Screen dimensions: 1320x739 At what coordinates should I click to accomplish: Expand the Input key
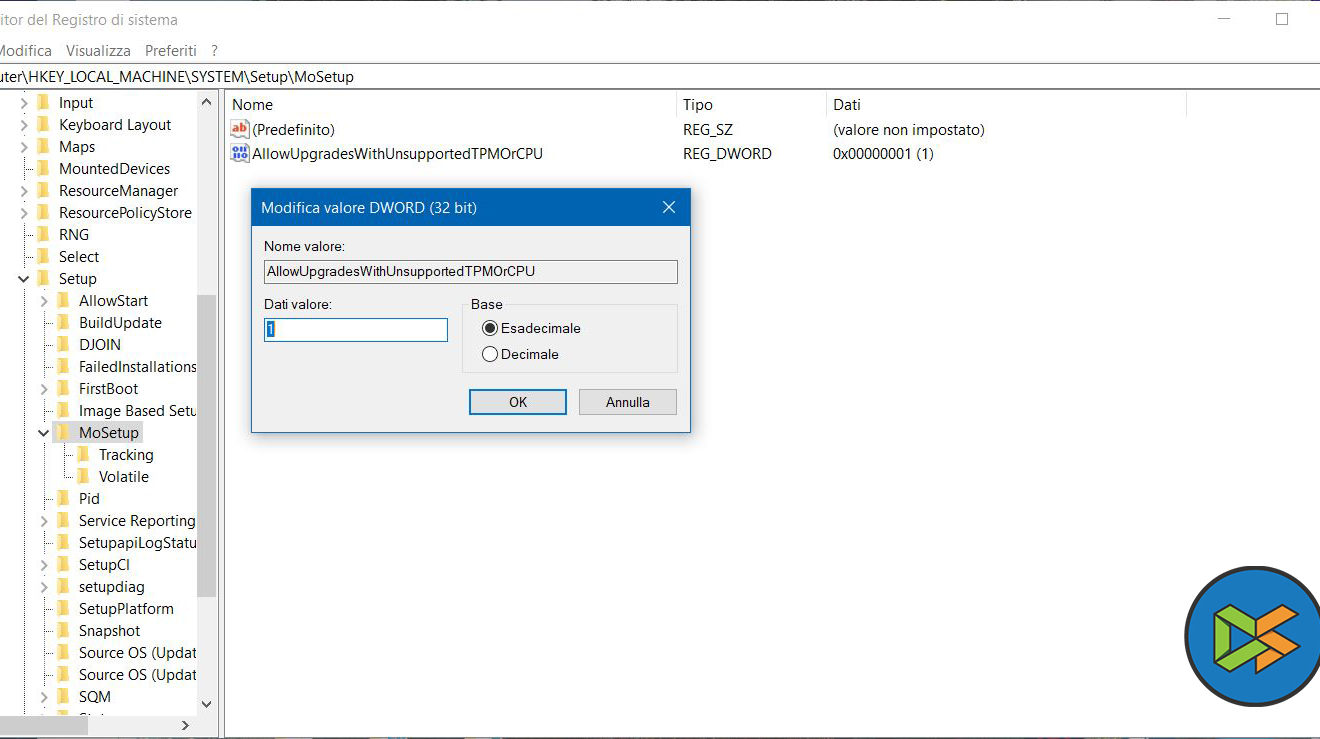[x=24, y=102]
